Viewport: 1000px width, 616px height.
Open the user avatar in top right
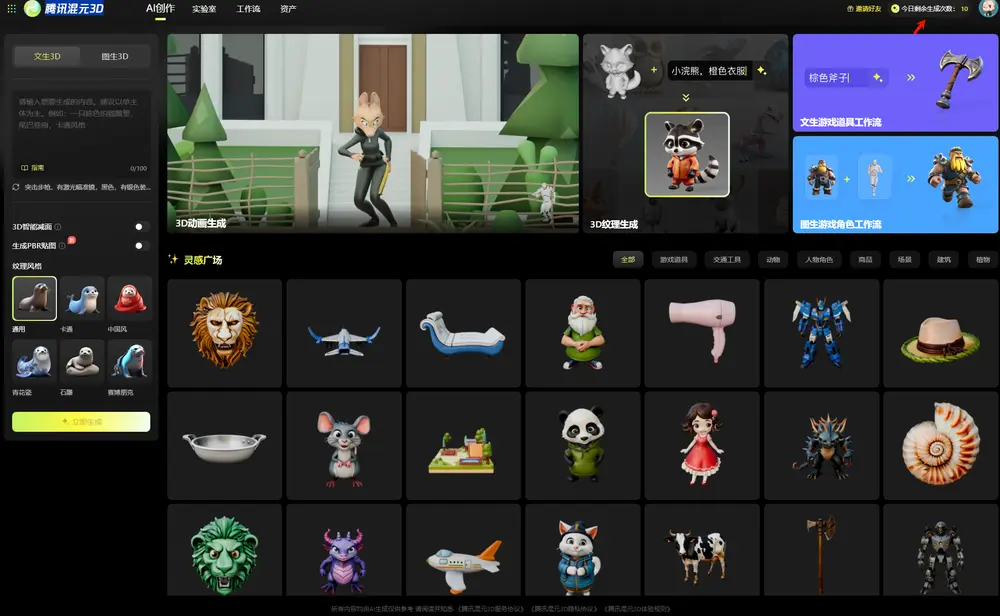point(987,9)
